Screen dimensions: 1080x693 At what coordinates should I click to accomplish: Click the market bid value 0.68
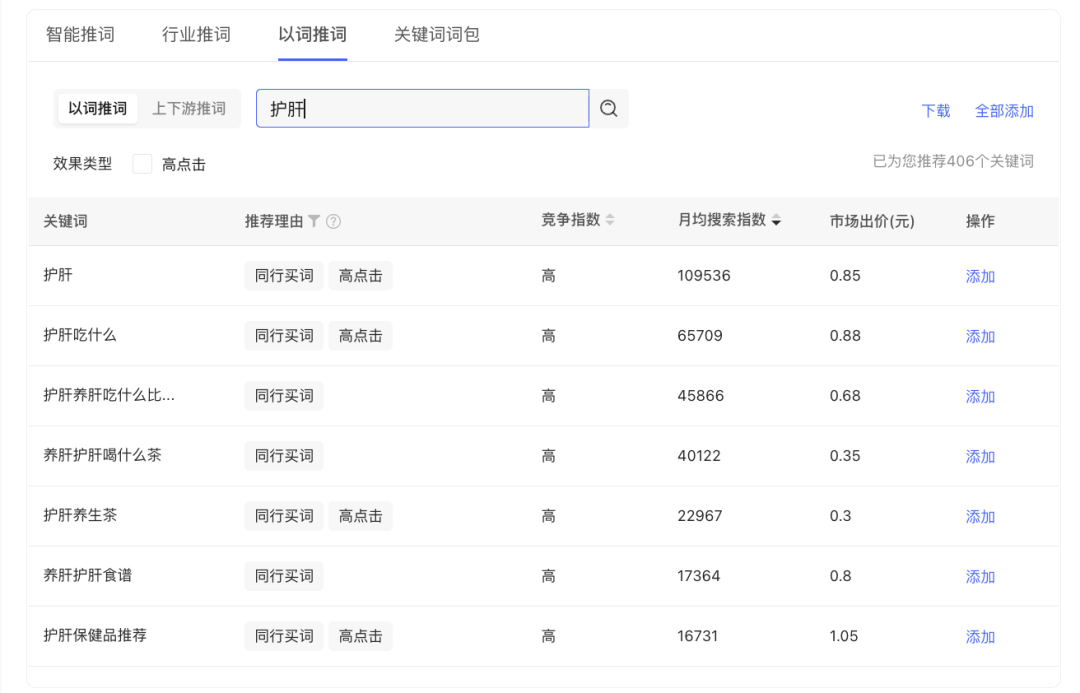coord(845,395)
